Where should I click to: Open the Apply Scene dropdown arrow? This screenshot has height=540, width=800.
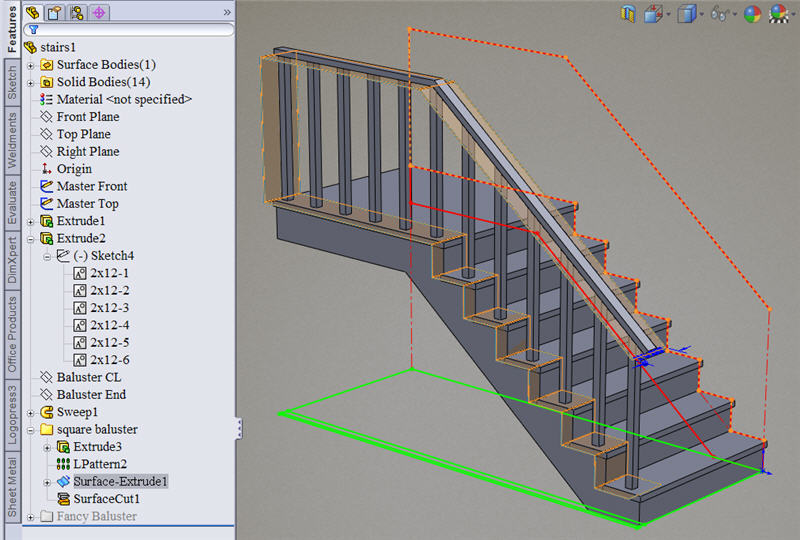click(x=792, y=15)
